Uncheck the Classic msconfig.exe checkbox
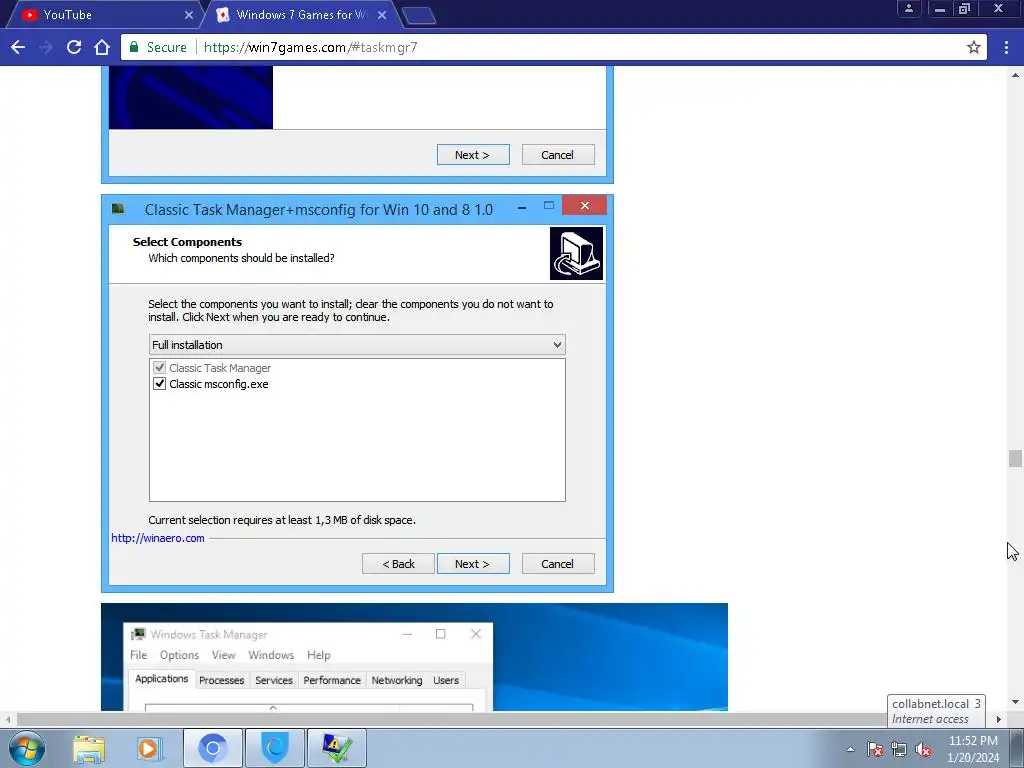This screenshot has height=768, width=1024. (159, 384)
